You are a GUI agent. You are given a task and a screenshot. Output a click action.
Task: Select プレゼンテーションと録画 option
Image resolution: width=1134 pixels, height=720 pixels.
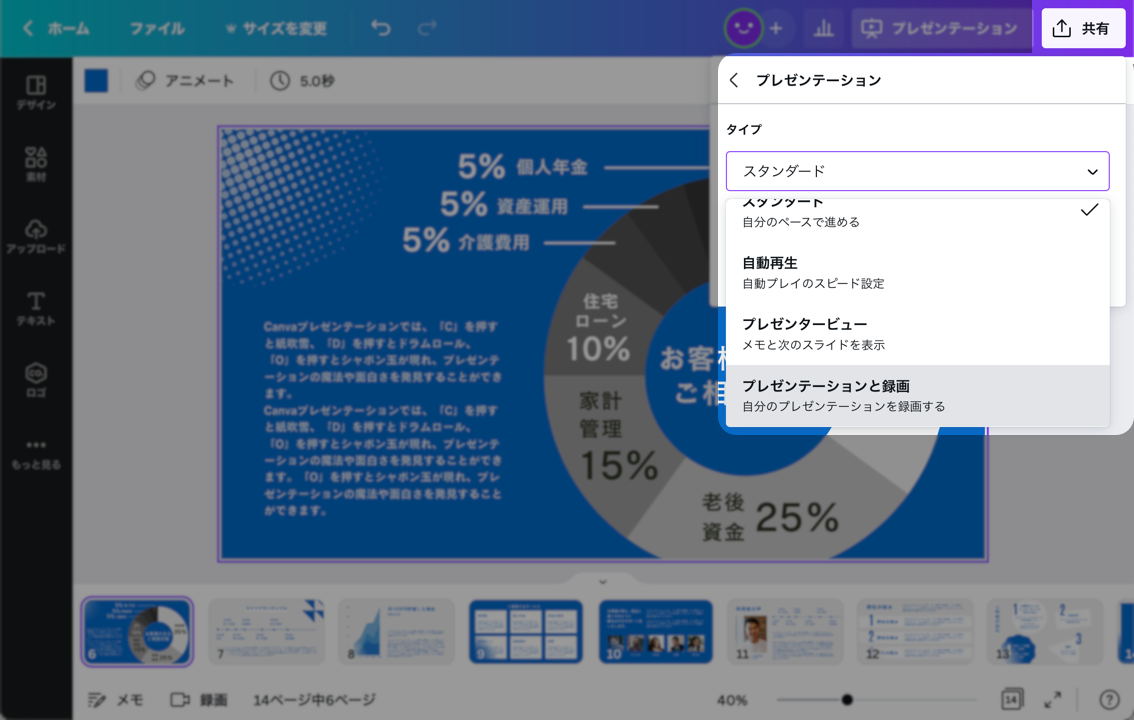(917, 395)
